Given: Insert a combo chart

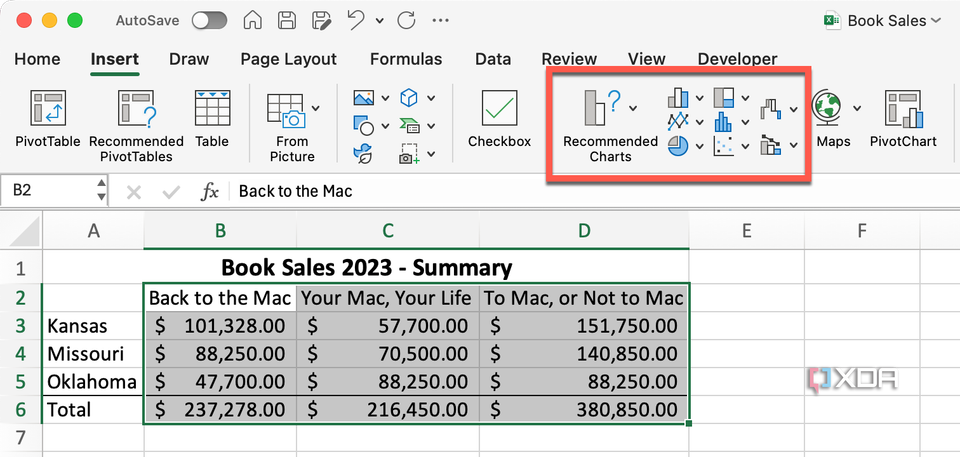Looking at the screenshot, I should (771, 145).
